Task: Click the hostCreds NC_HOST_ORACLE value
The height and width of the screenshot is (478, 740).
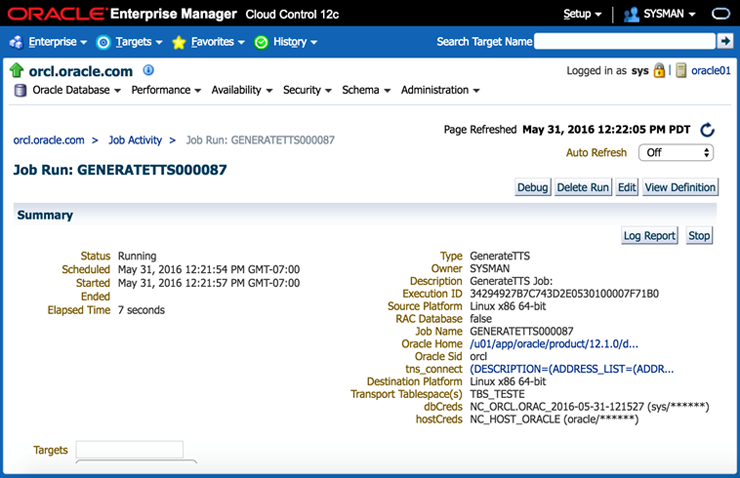Action: [554, 419]
